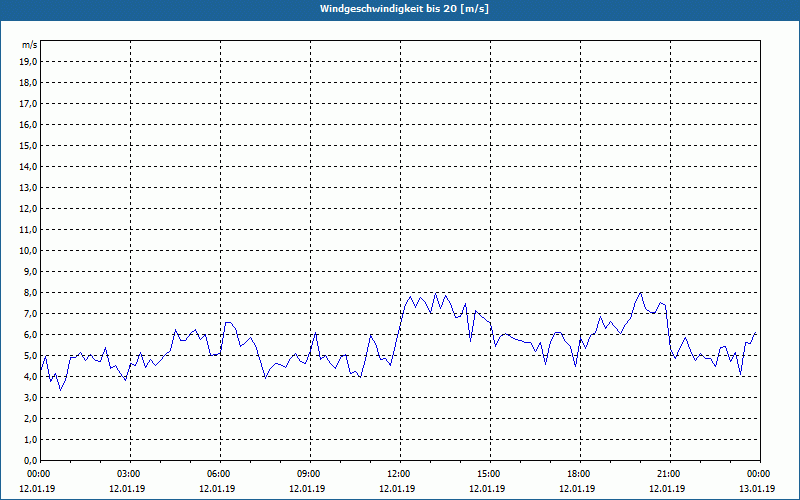Click the 8,0 y-axis label
Viewport: 800px width, 500px height.
pos(30,292)
